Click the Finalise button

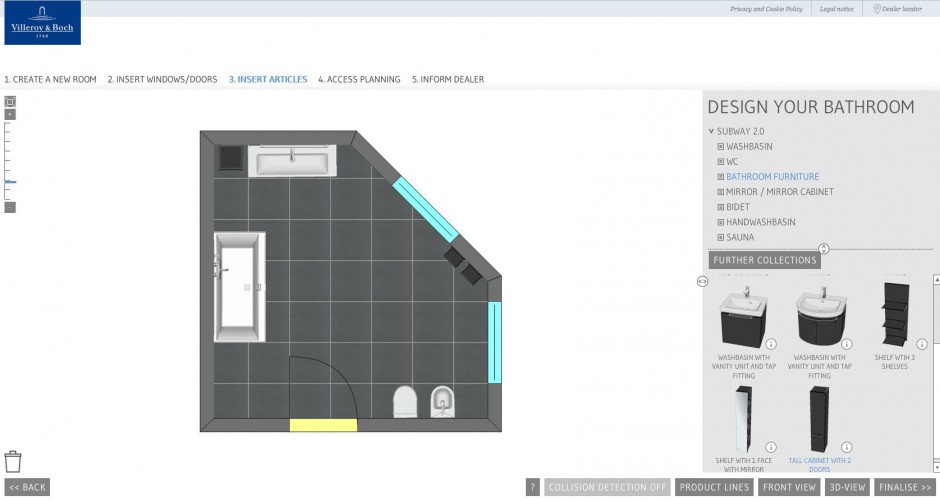coord(904,487)
